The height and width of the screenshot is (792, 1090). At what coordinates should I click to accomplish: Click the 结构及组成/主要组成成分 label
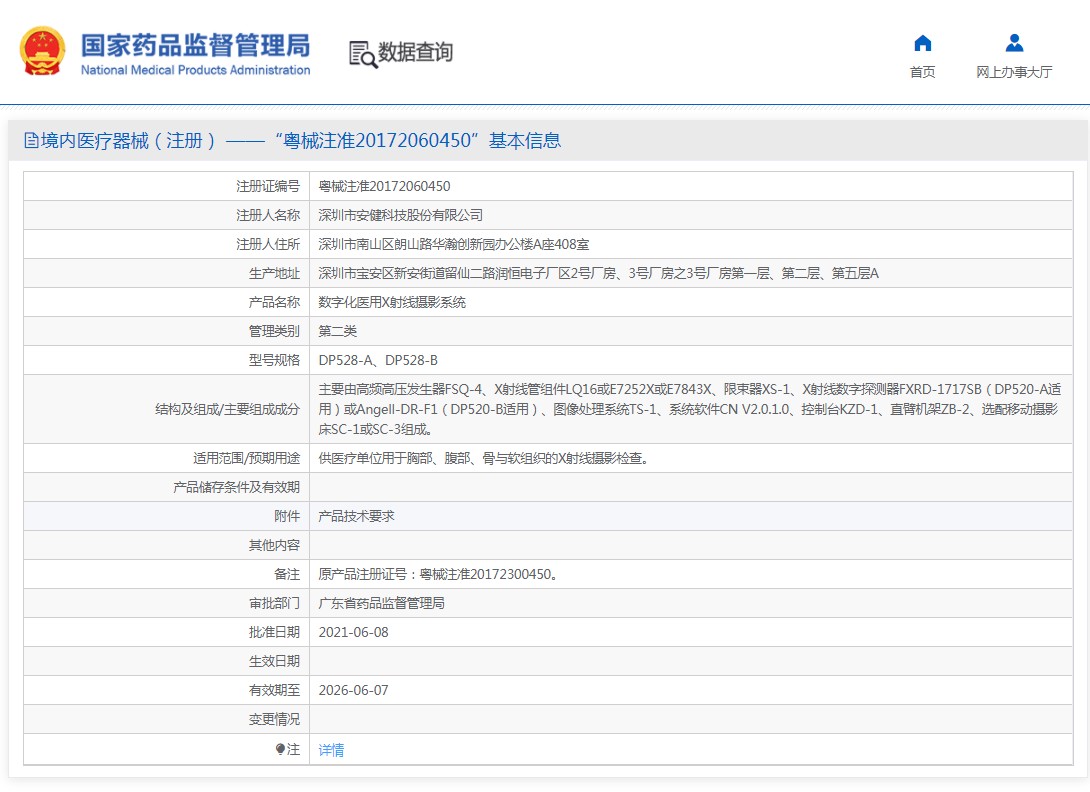click(227, 410)
